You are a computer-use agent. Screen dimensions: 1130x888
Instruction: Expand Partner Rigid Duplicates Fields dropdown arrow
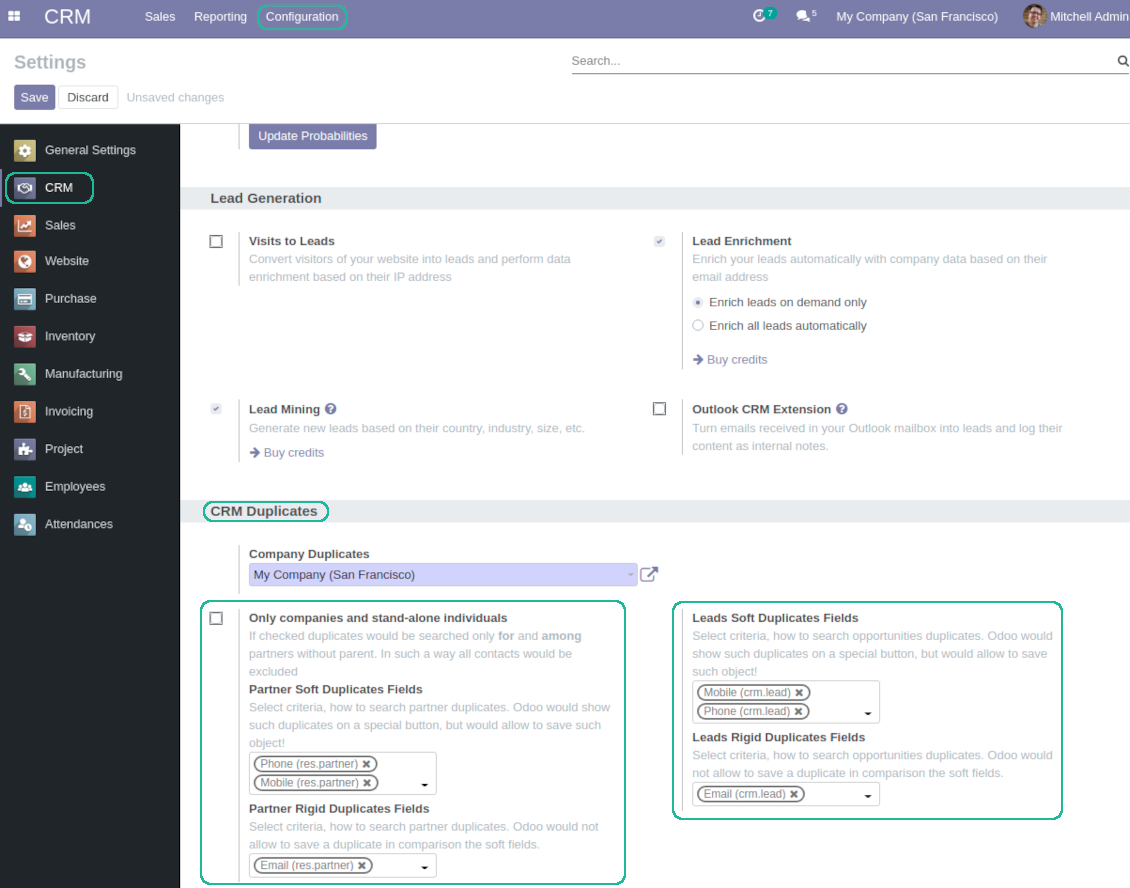point(424,867)
